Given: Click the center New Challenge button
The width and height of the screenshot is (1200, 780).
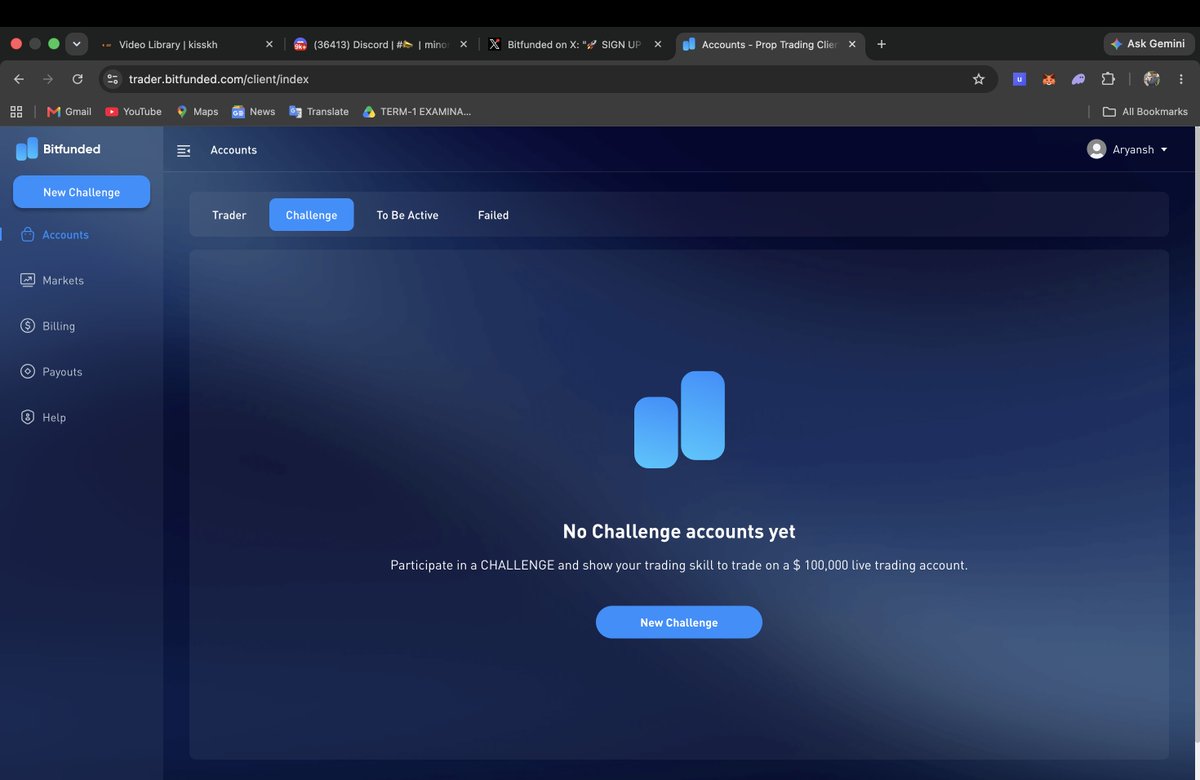Looking at the screenshot, I should click(679, 622).
